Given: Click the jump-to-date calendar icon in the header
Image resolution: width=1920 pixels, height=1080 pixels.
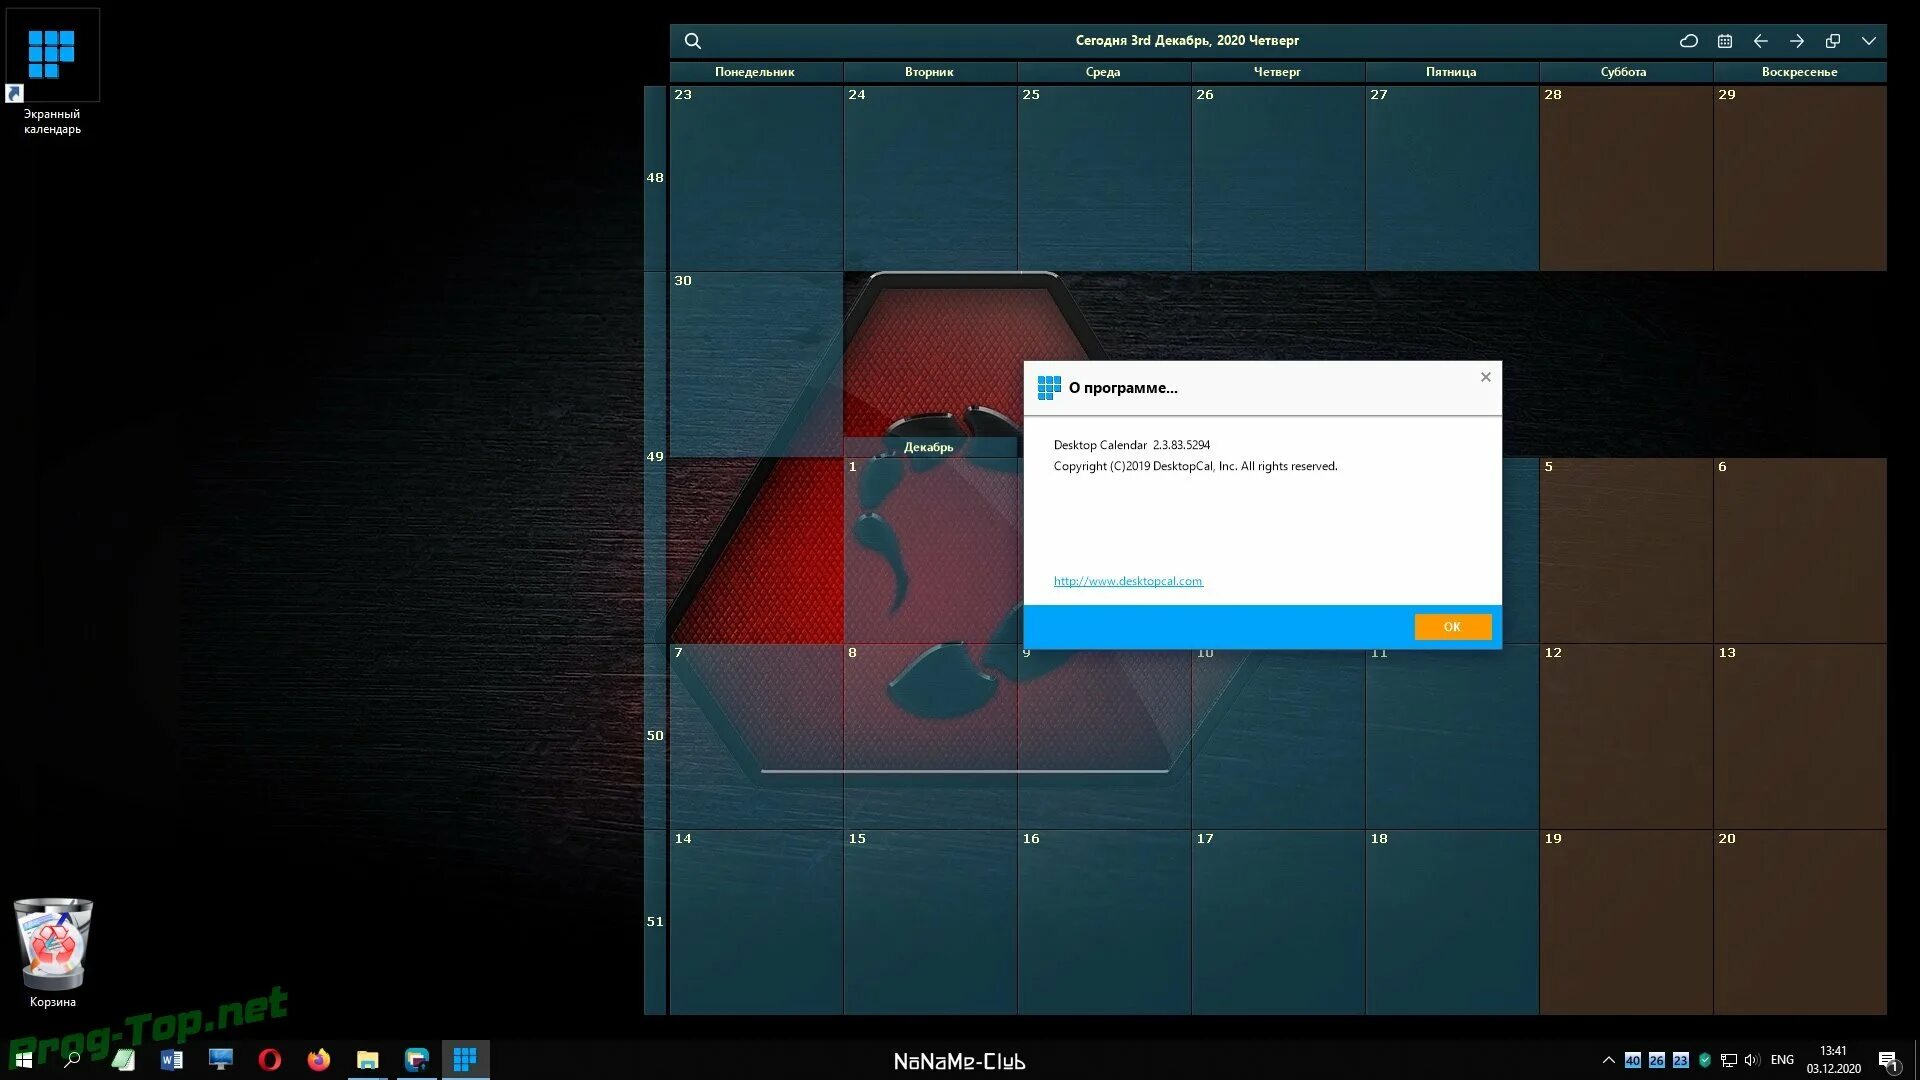Looking at the screenshot, I should (1725, 41).
